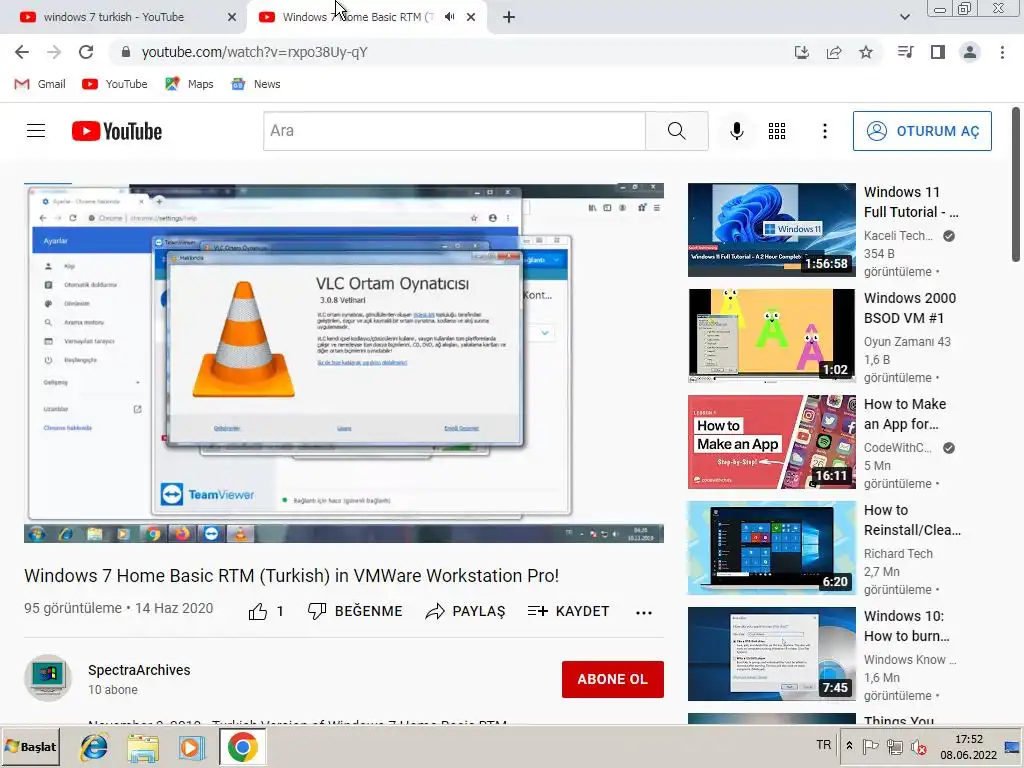Screen dimensions: 1024x768
Task: Open the Başlat start menu
Action: pos(31,746)
